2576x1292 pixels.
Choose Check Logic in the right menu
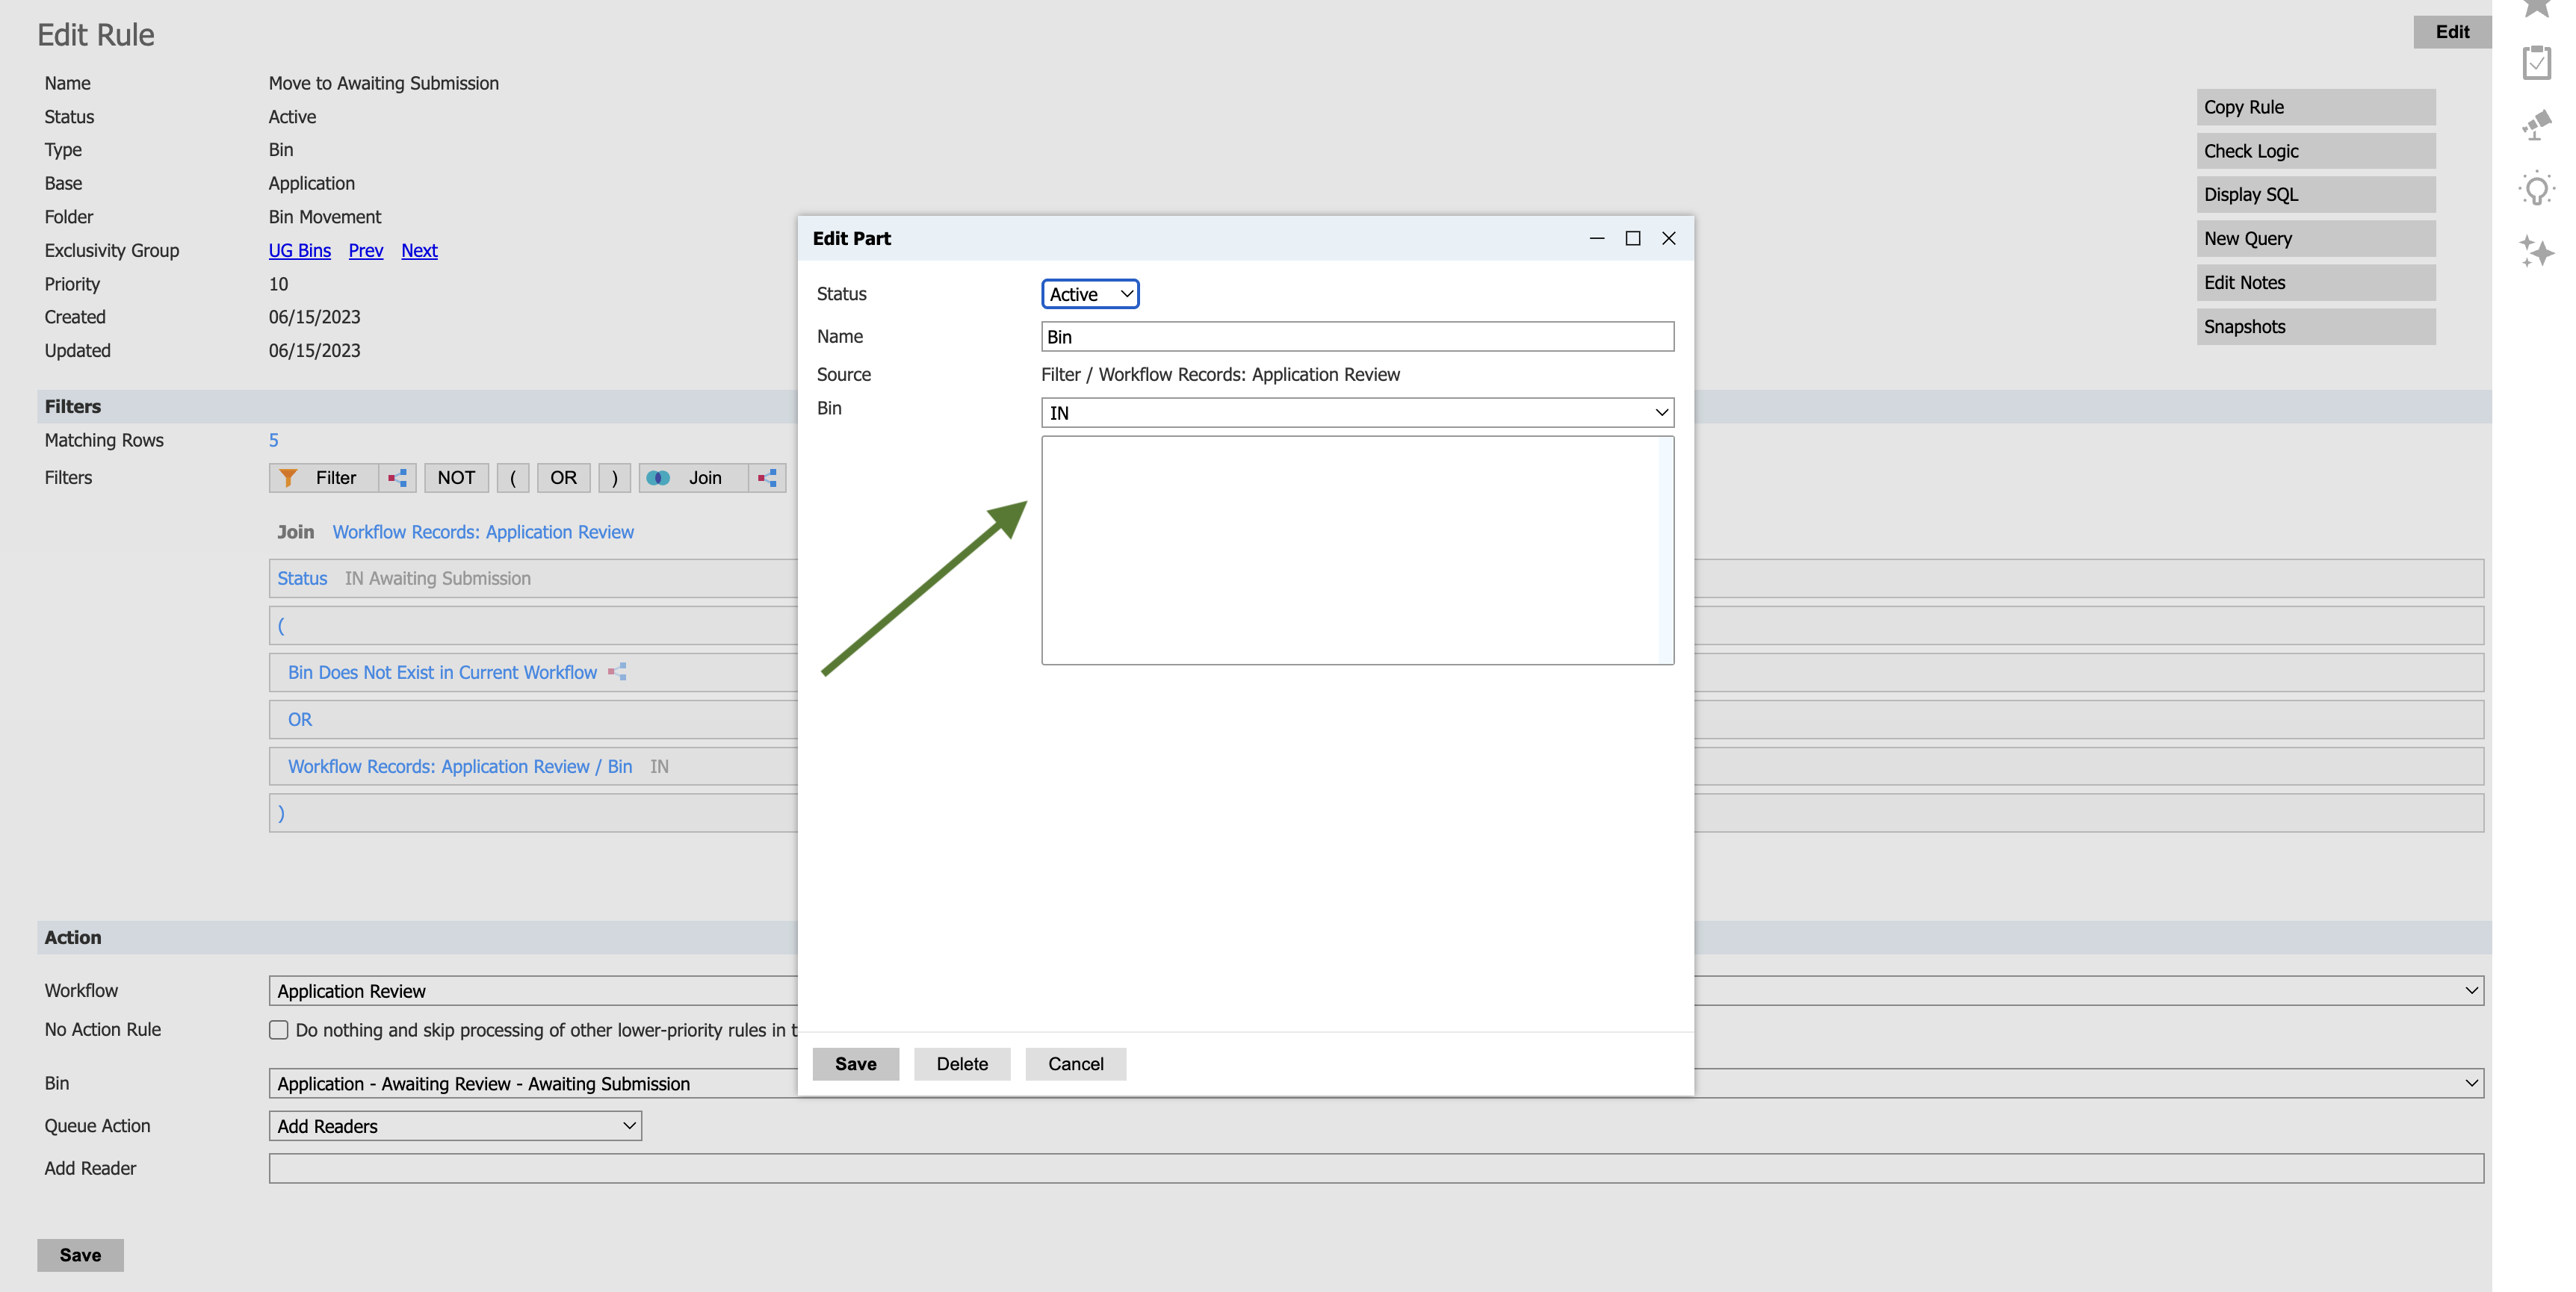[2315, 151]
